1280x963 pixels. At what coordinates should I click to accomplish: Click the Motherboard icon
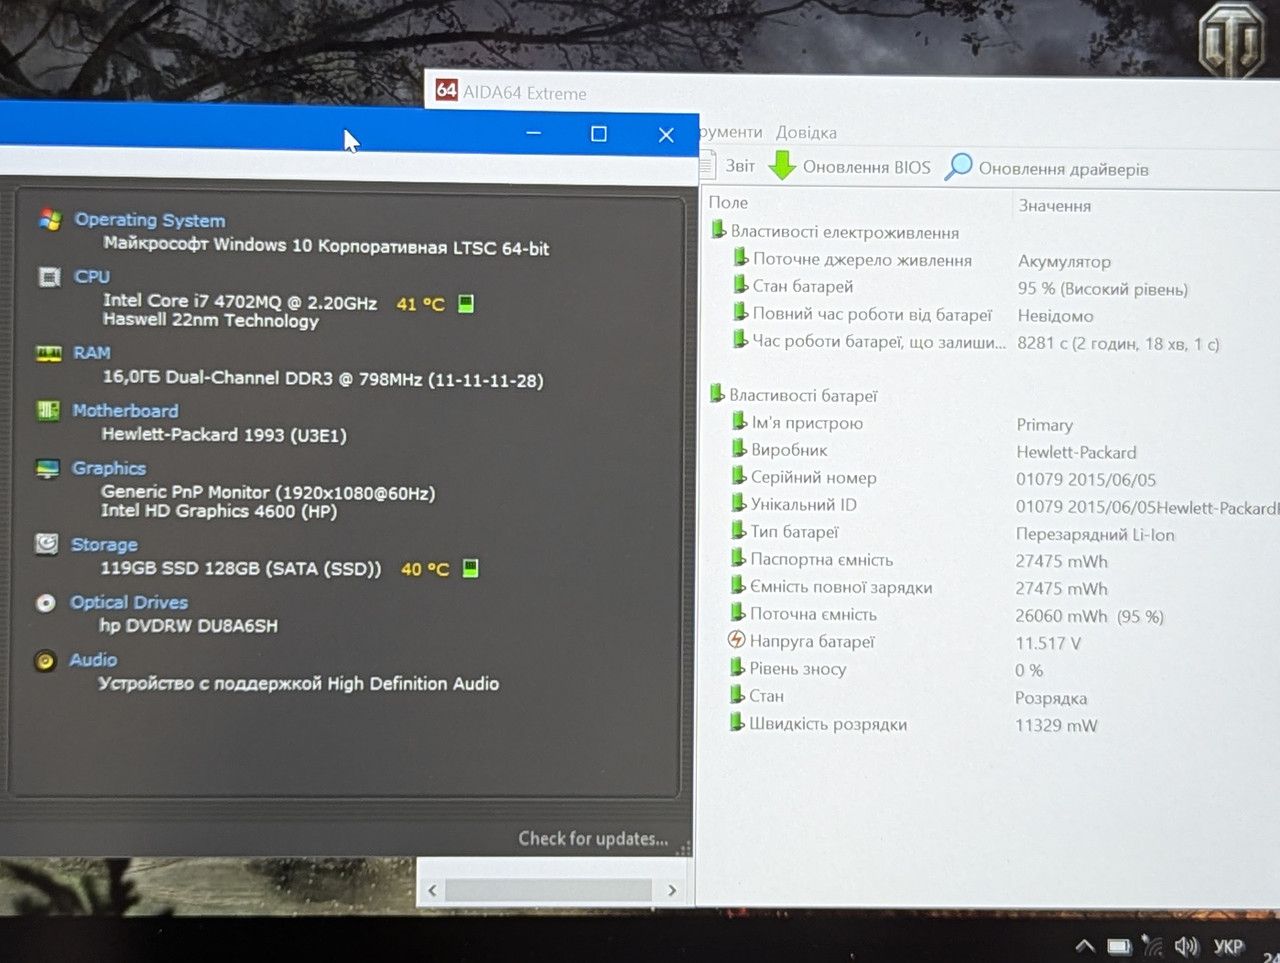click(47, 410)
